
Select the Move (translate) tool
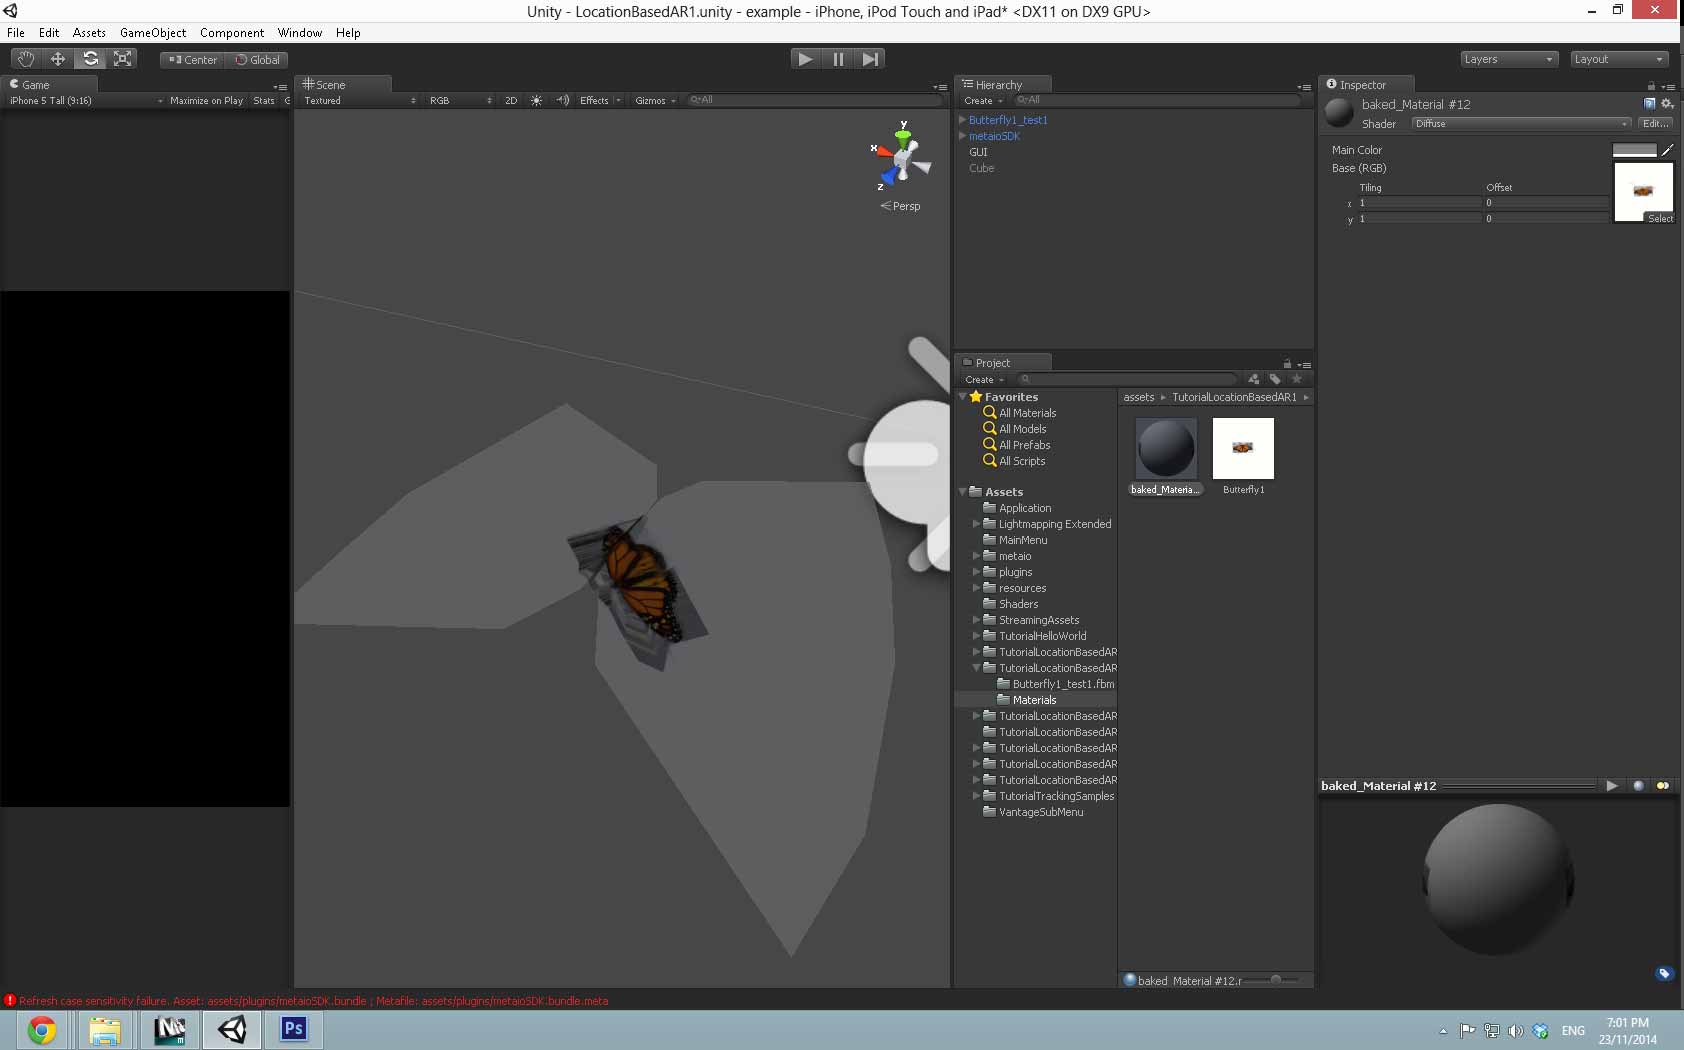tap(58, 59)
